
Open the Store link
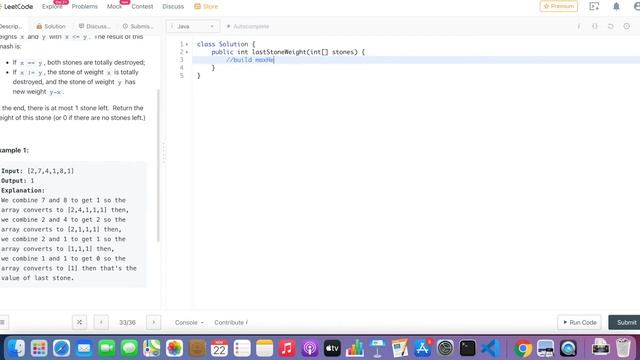206,6
